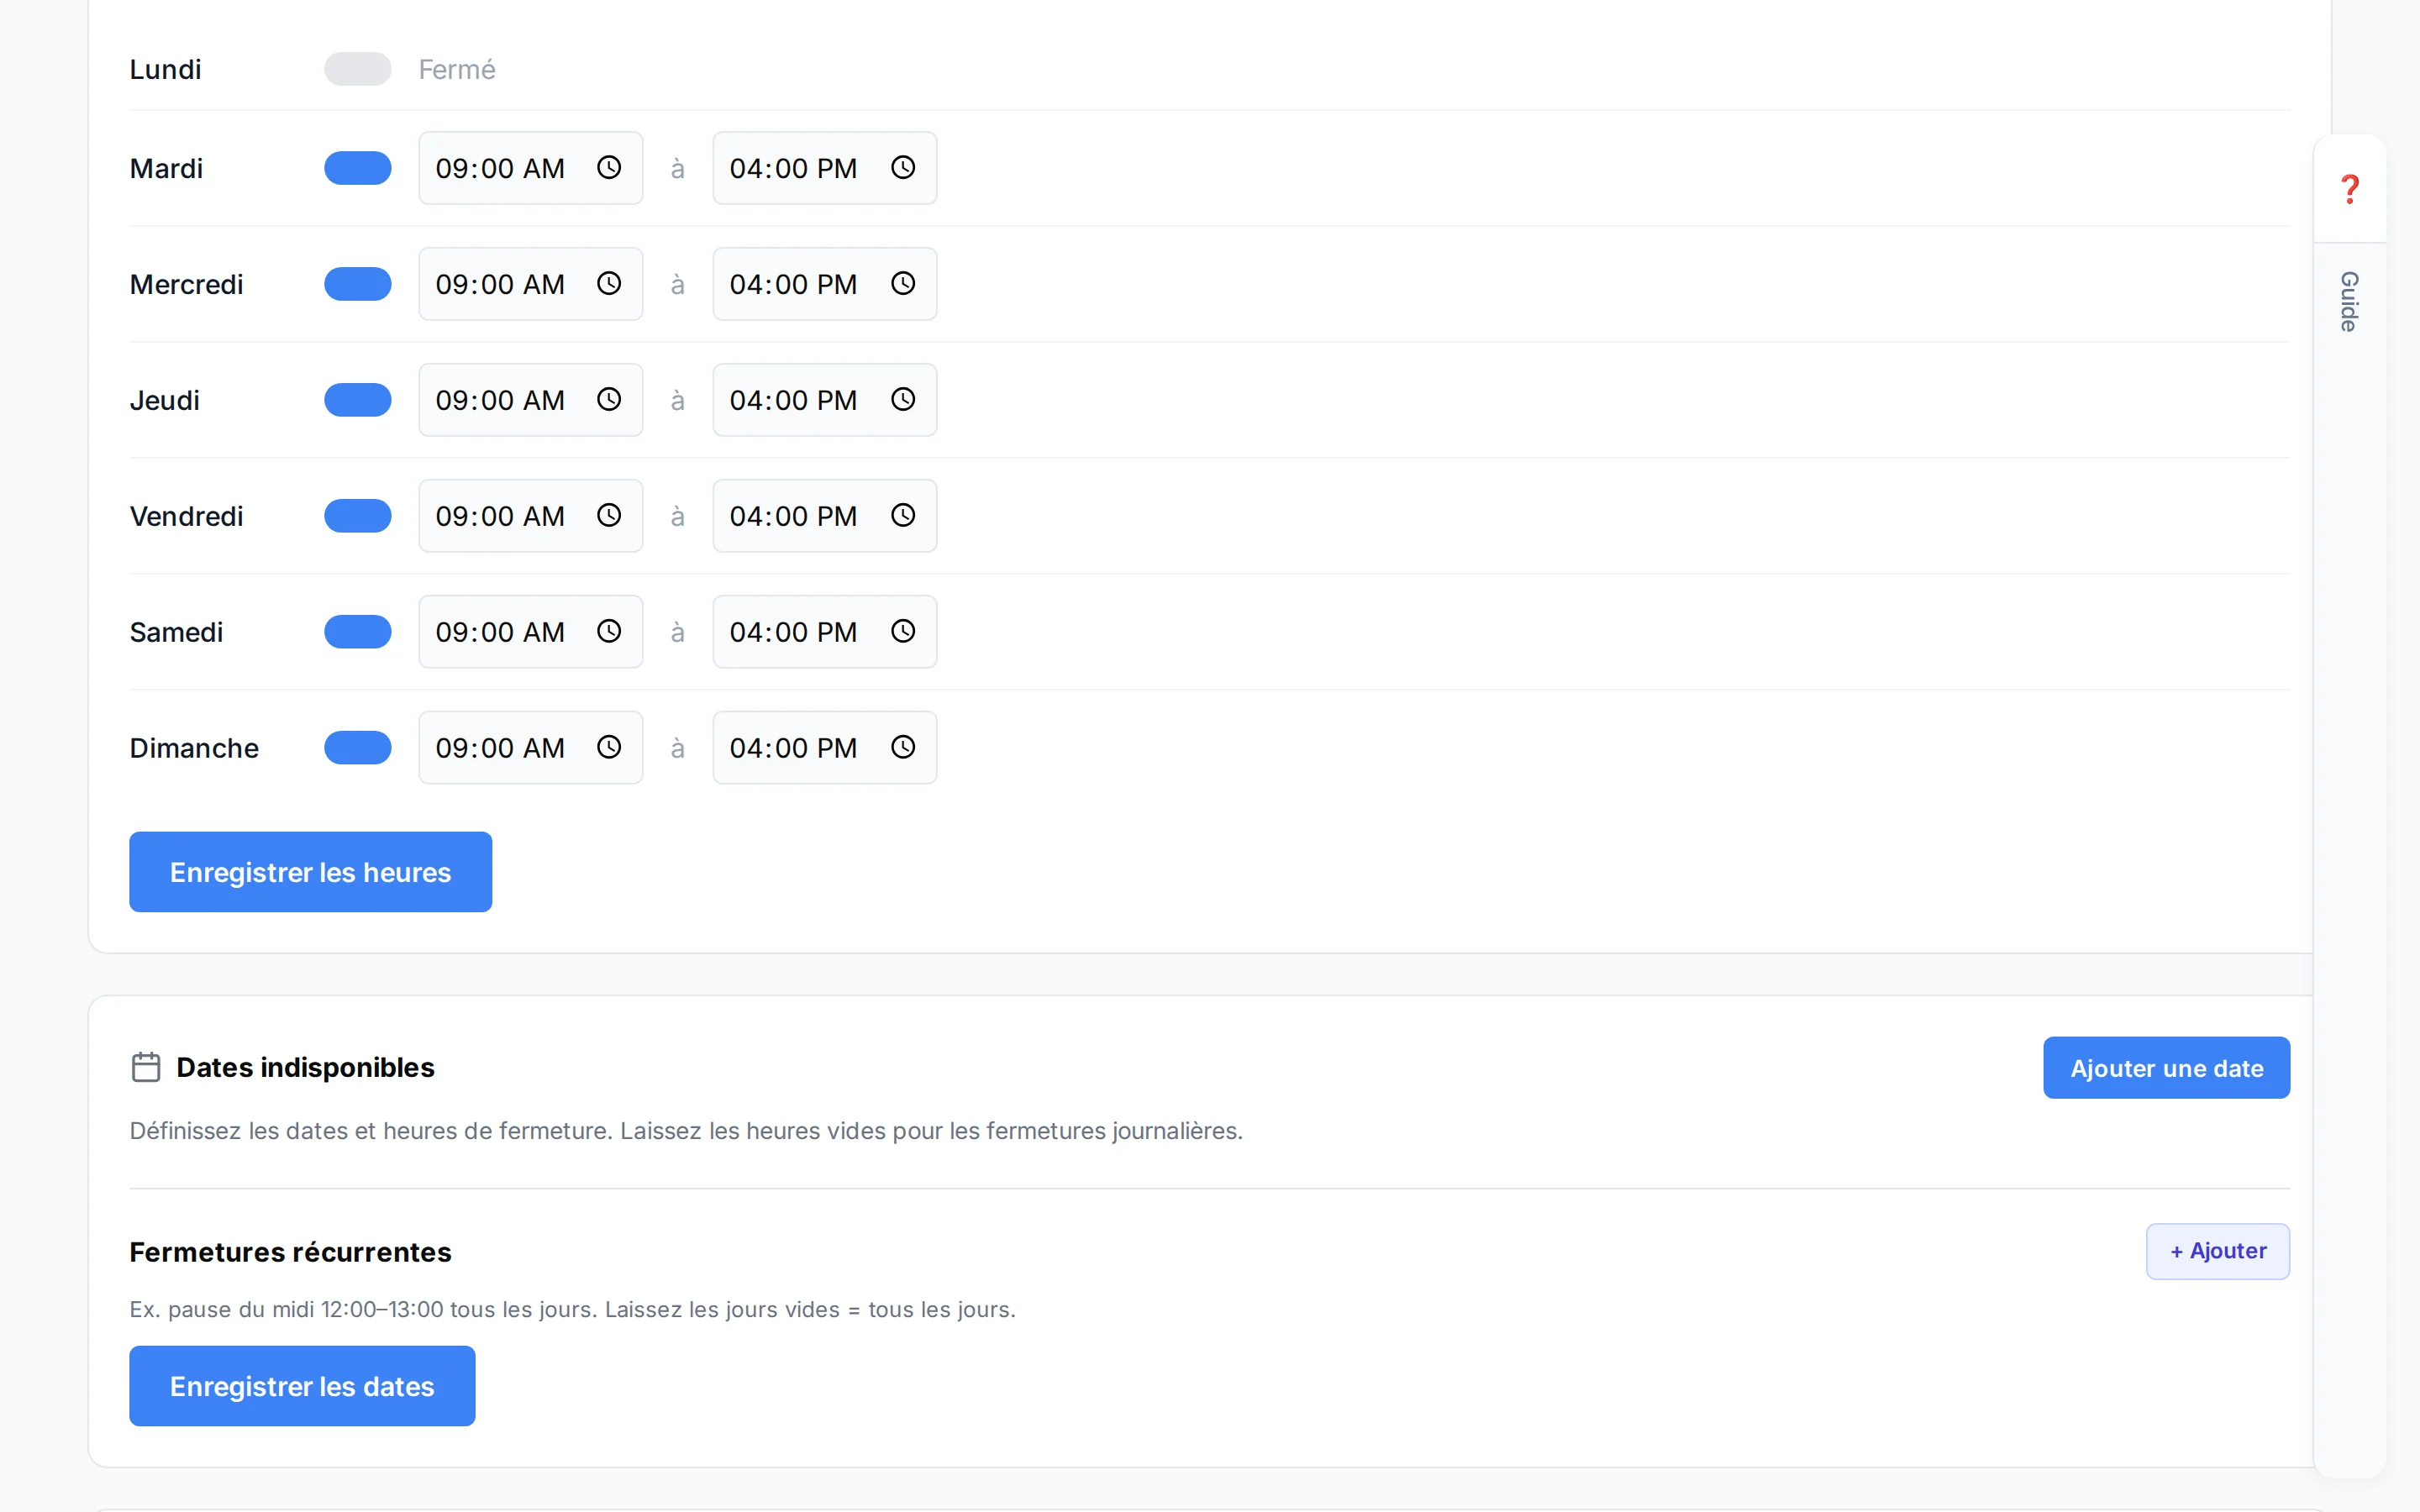Screen dimensions: 2420x1512
Task: Open clock picker for Samedi closing time
Action: 903,632
